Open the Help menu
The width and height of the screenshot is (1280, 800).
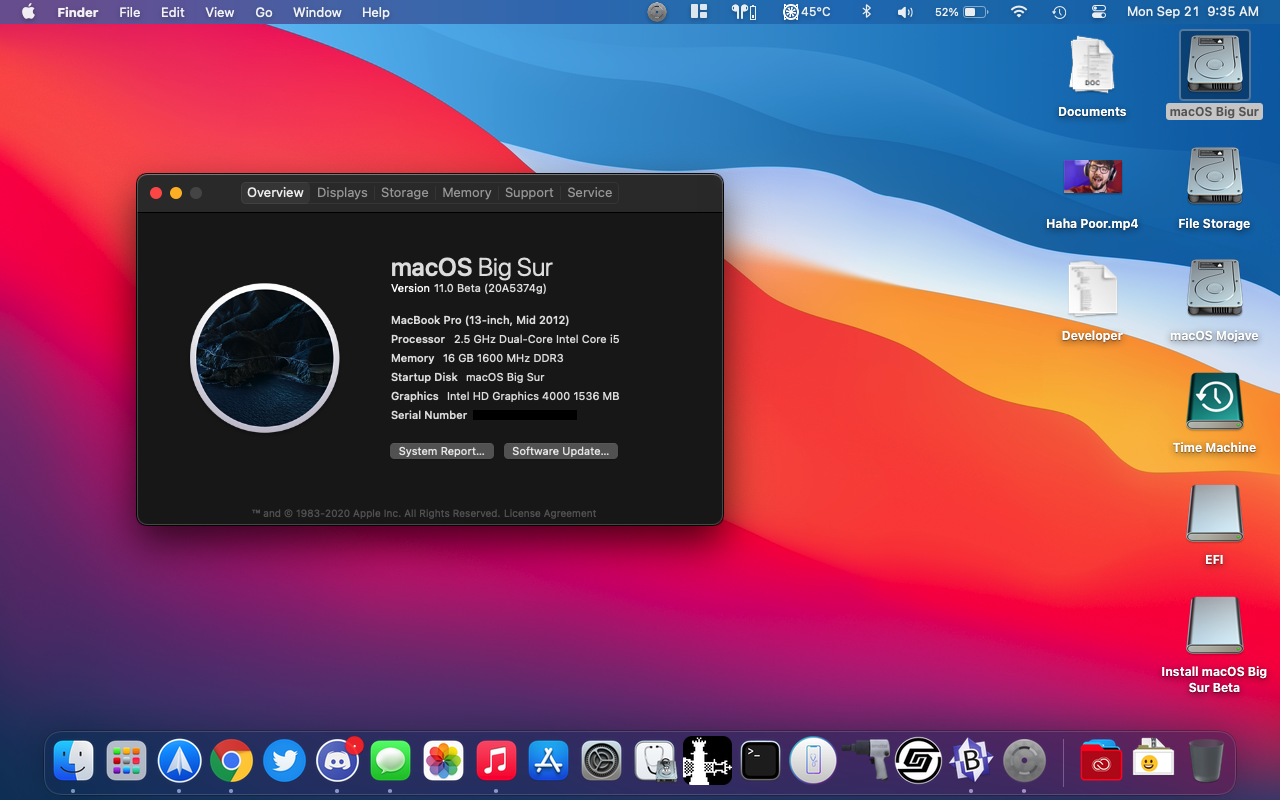pos(376,12)
